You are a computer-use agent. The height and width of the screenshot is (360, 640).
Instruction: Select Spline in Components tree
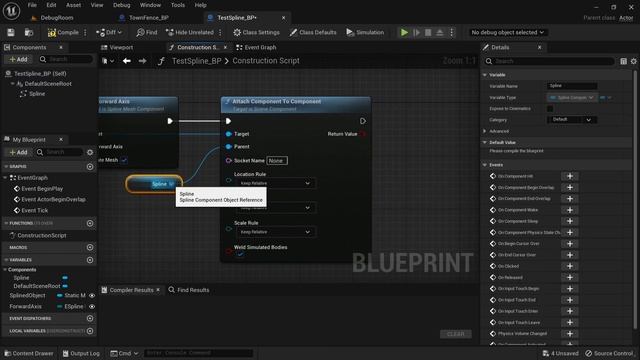(x=37, y=93)
